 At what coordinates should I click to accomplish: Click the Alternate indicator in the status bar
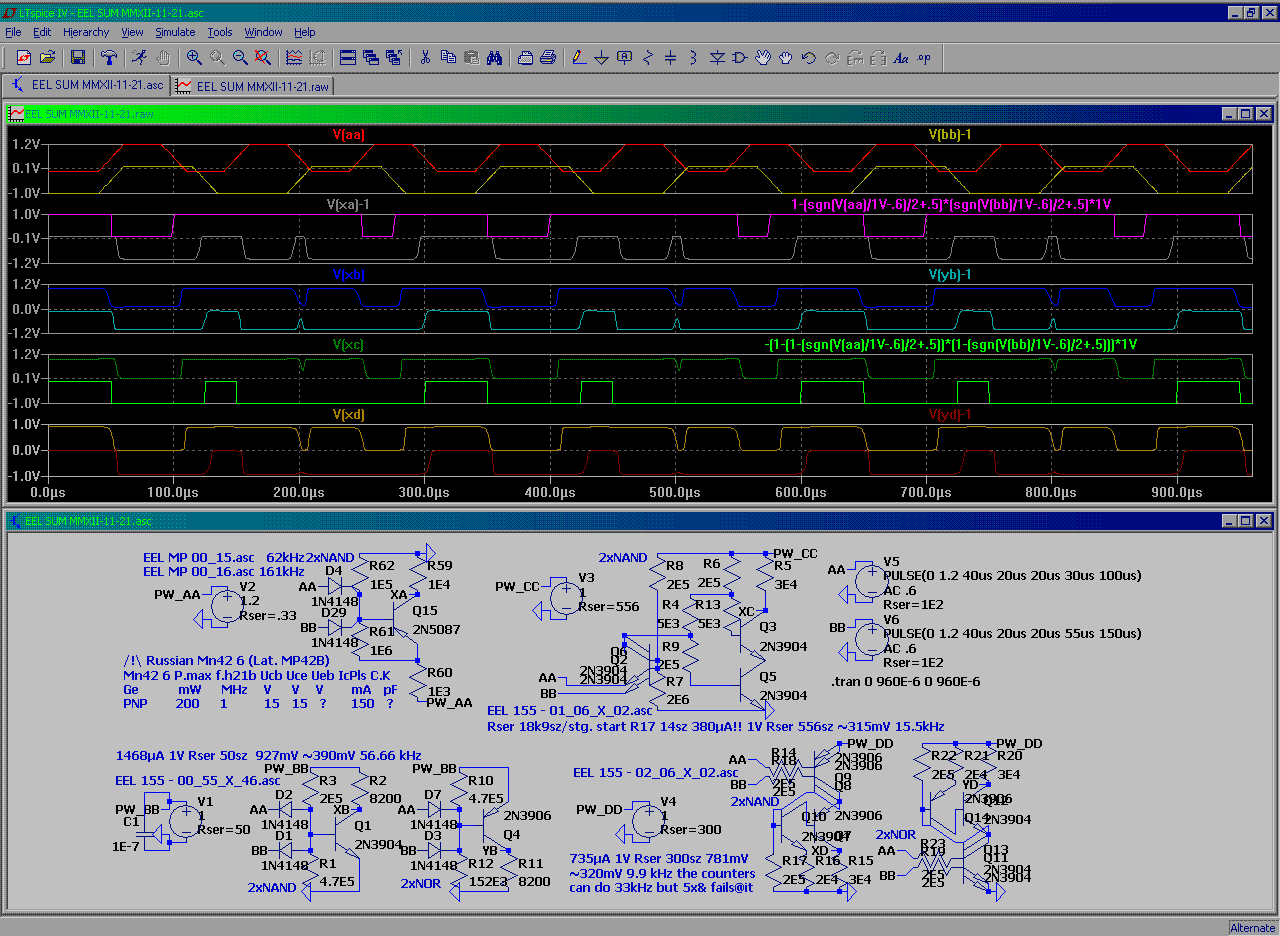coord(1252,928)
